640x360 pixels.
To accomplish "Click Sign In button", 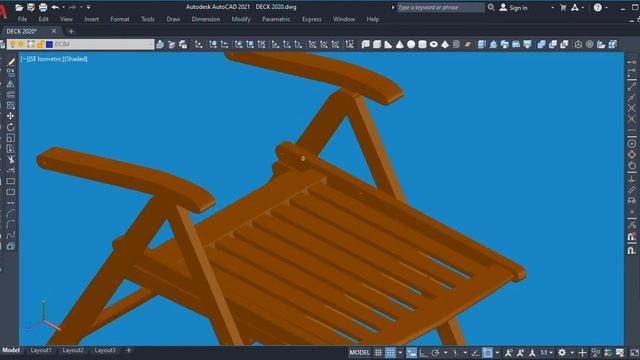I will [513, 7].
